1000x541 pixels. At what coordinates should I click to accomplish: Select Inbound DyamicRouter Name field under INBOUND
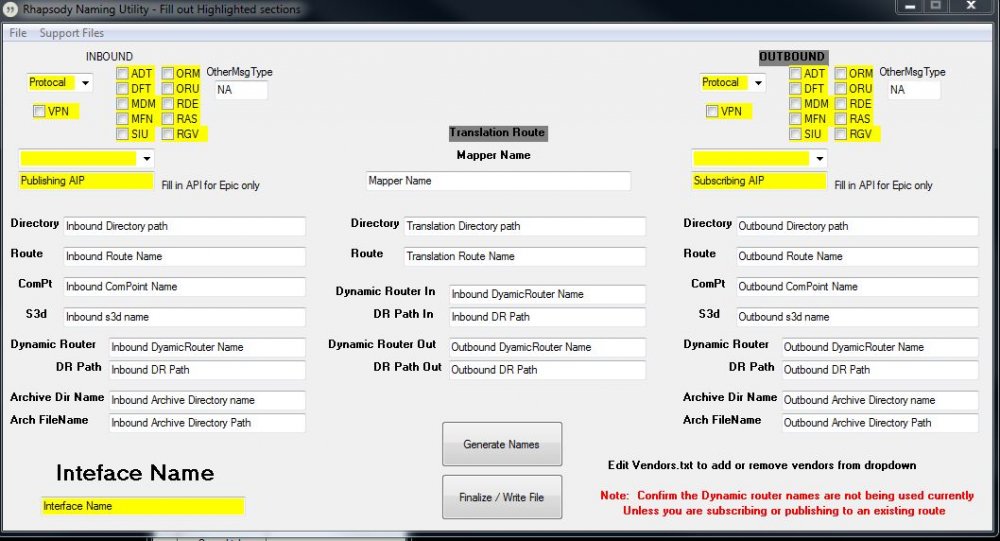click(207, 348)
